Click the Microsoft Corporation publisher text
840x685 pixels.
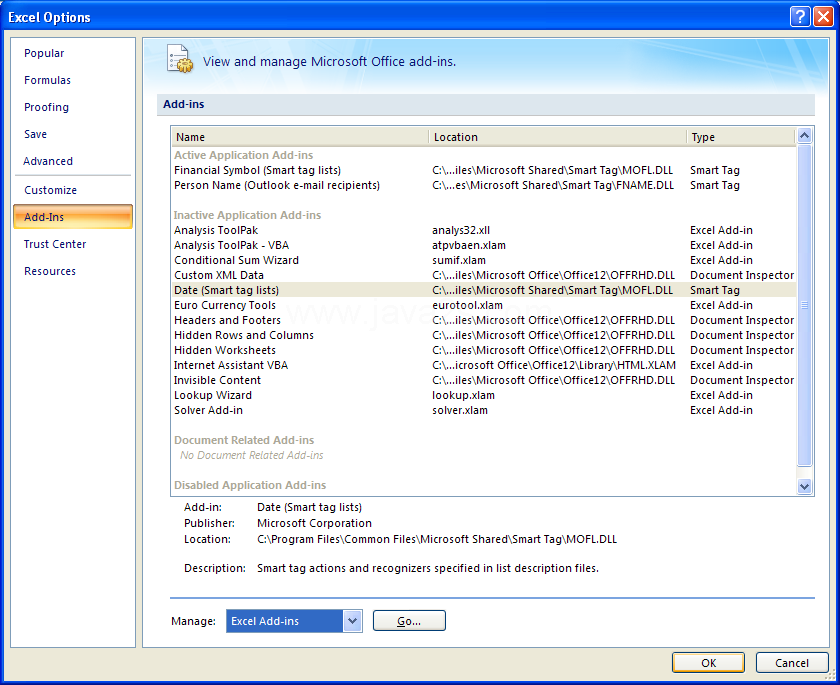pos(314,523)
